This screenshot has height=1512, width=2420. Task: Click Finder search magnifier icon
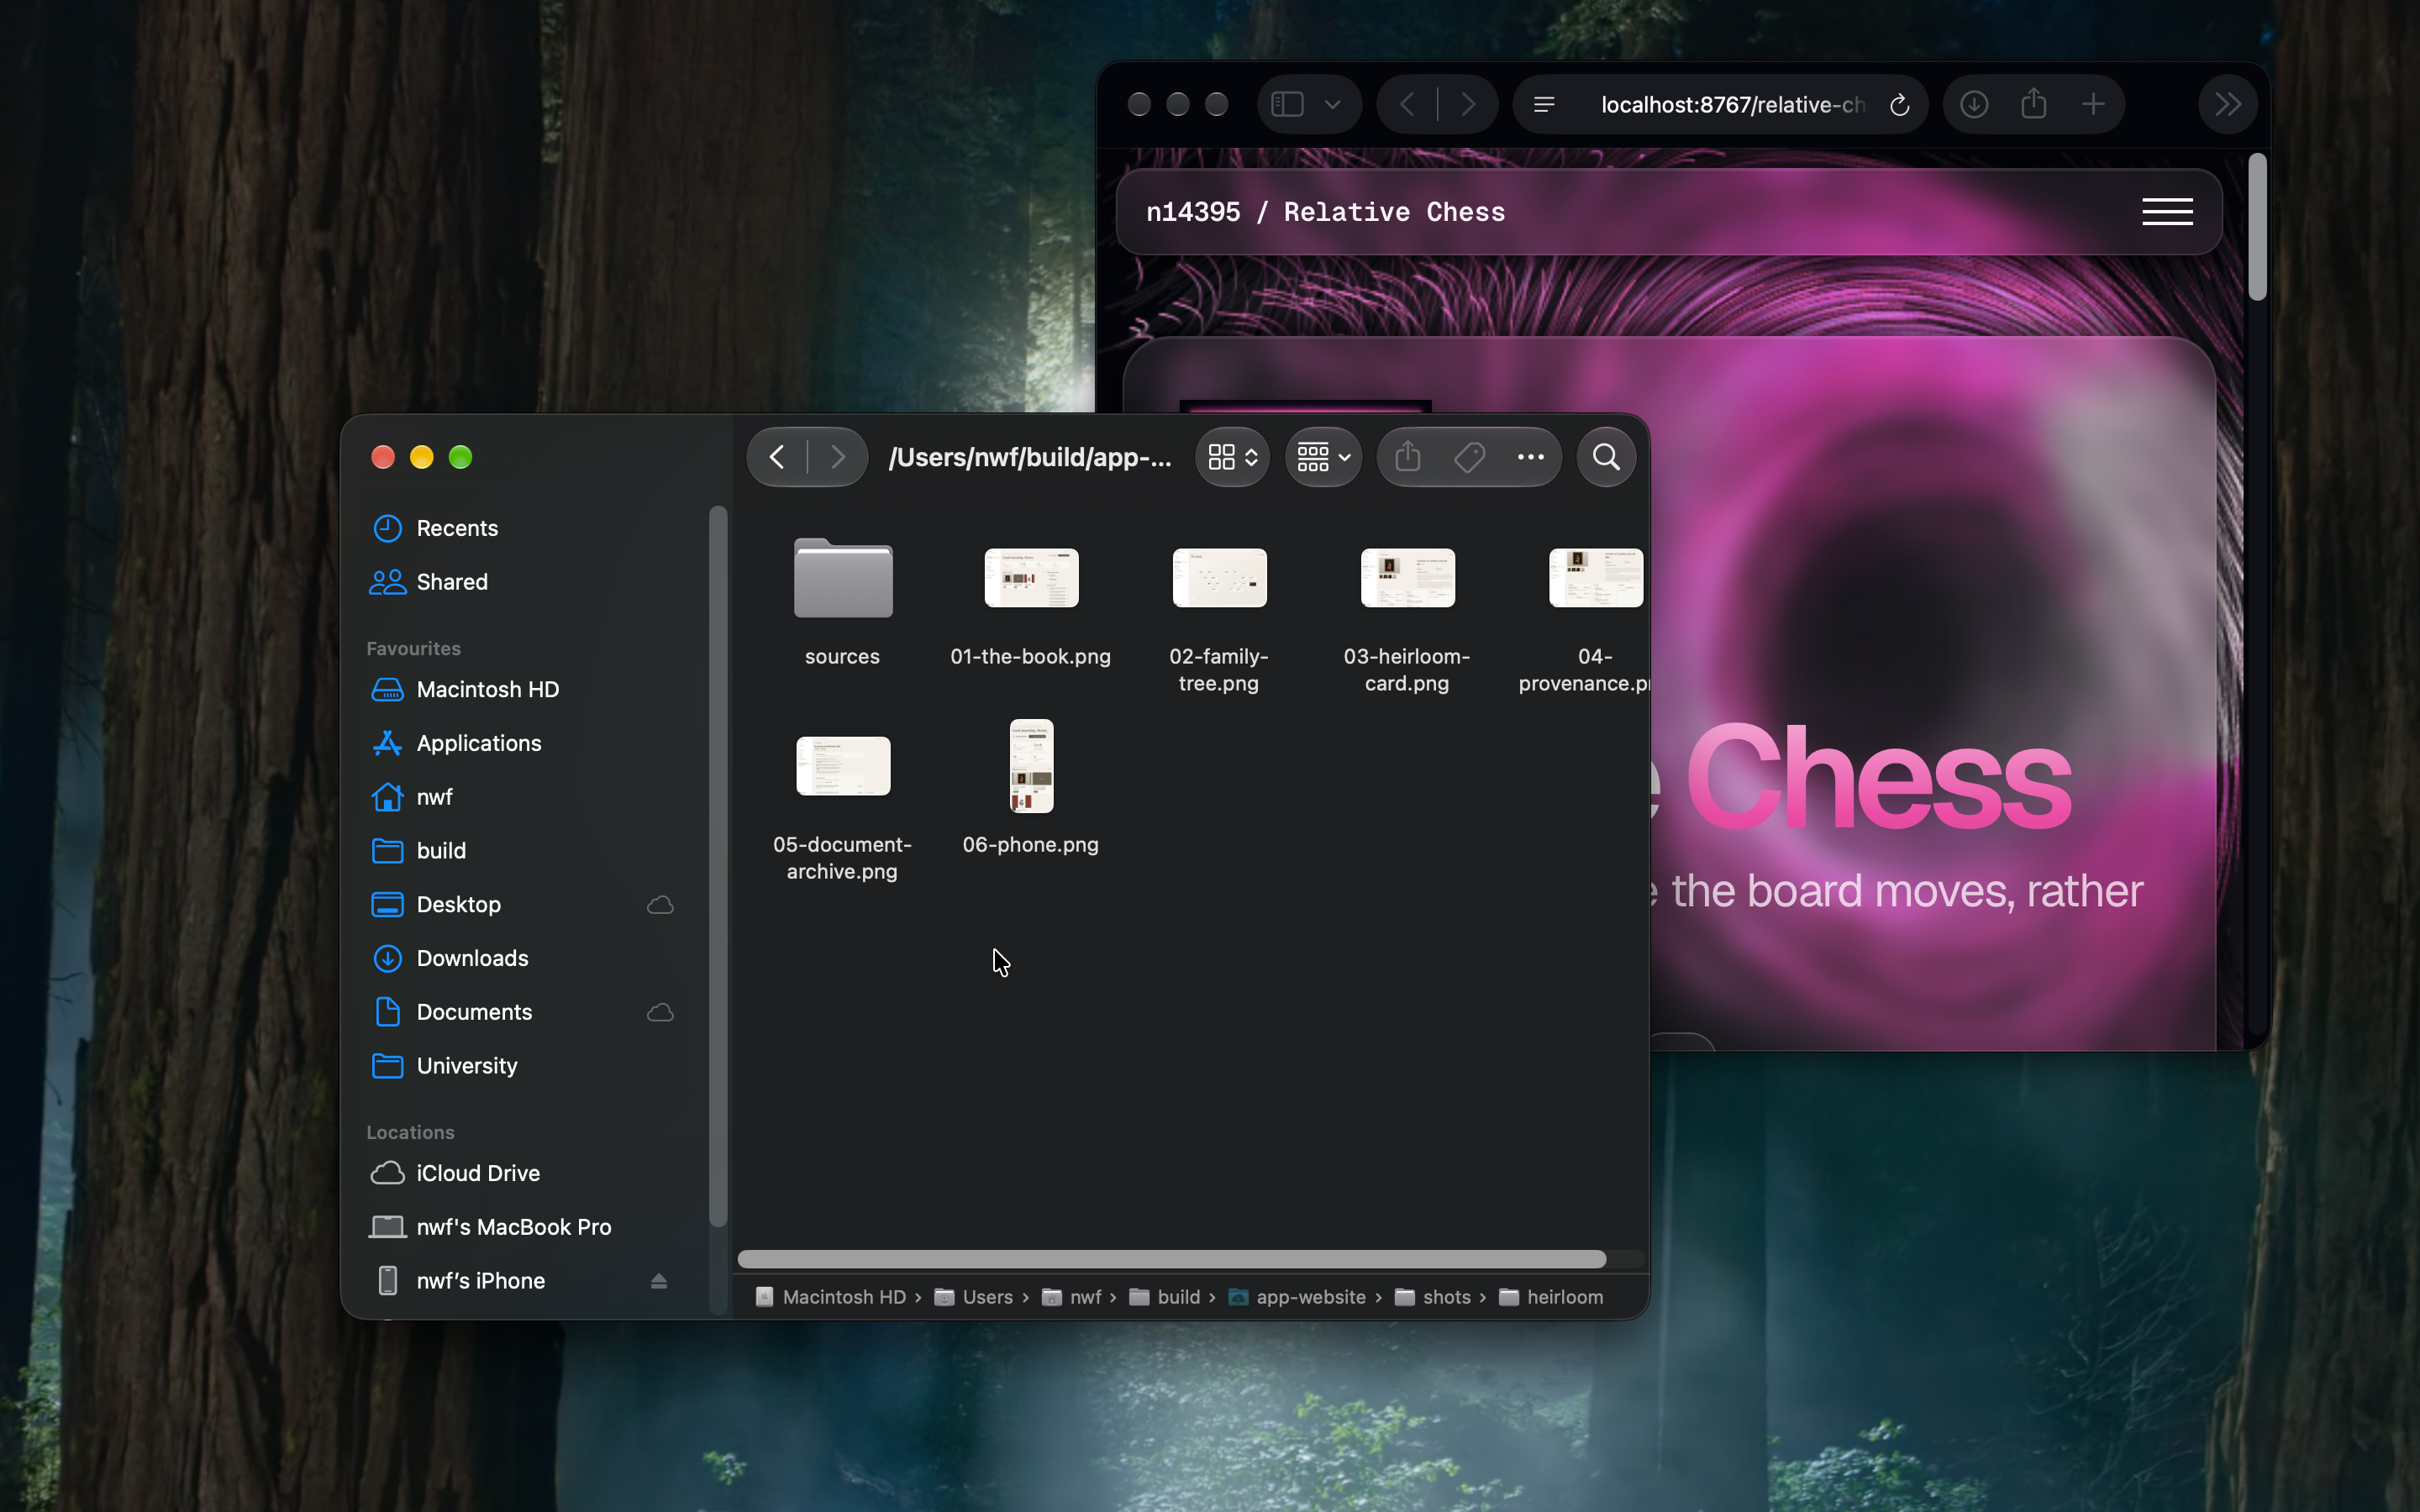point(1606,457)
